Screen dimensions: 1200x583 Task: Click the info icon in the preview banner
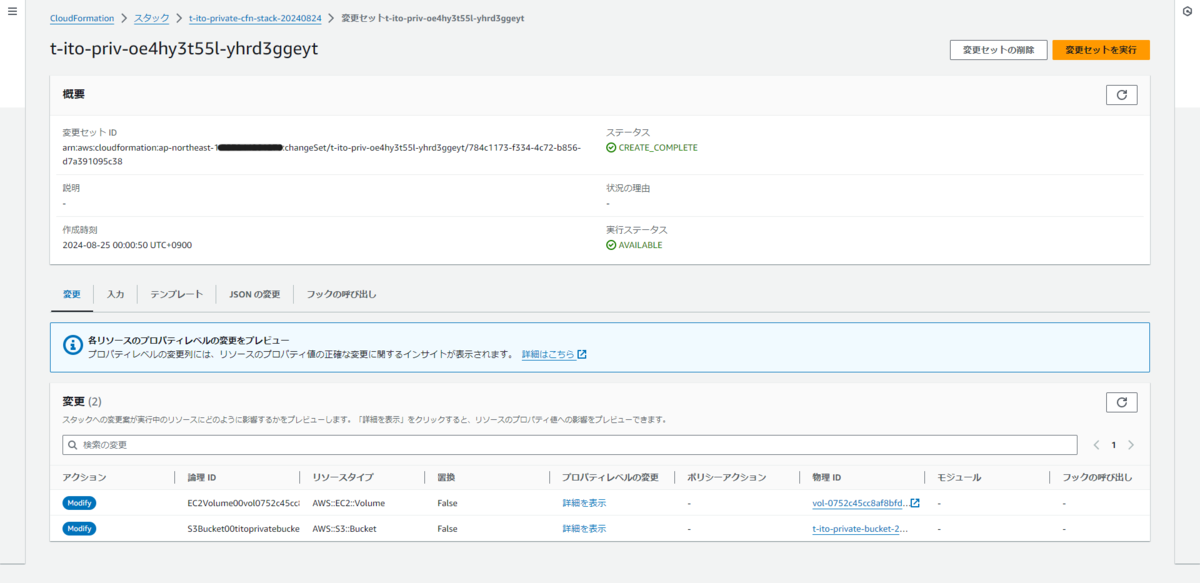[x=72, y=345]
